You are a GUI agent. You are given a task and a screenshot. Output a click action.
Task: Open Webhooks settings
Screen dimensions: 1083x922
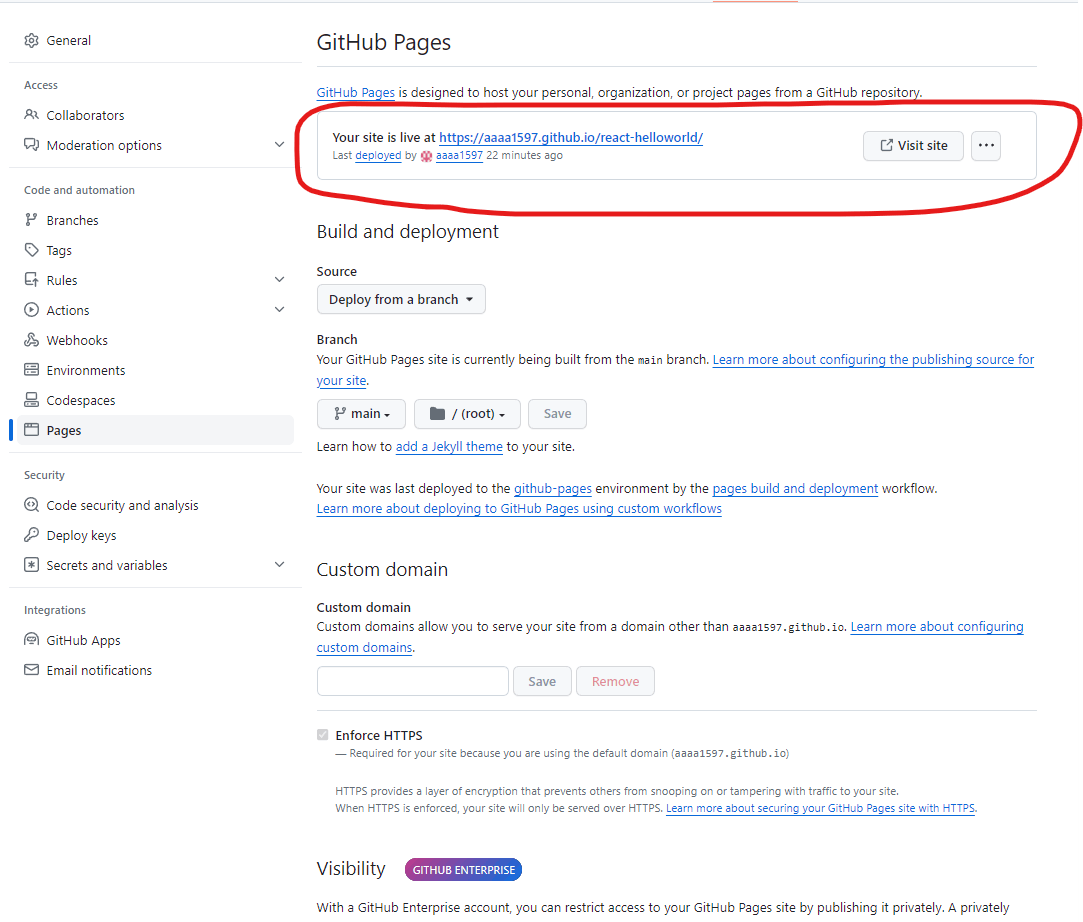pos(77,340)
